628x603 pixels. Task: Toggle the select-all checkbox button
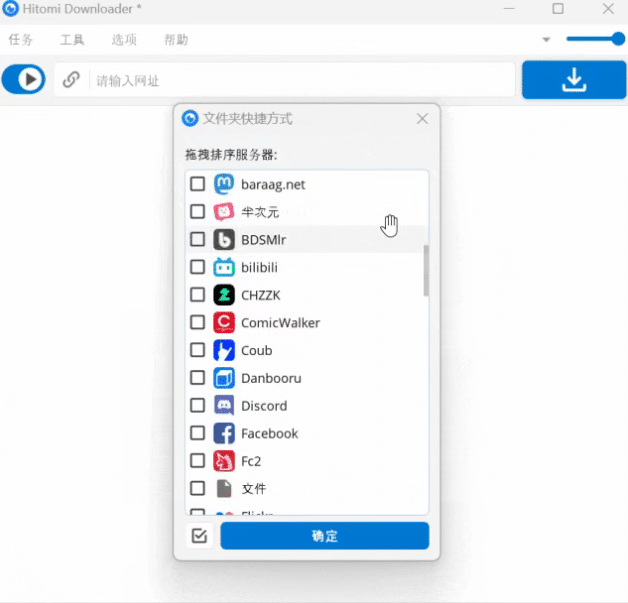(x=199, y=536)
